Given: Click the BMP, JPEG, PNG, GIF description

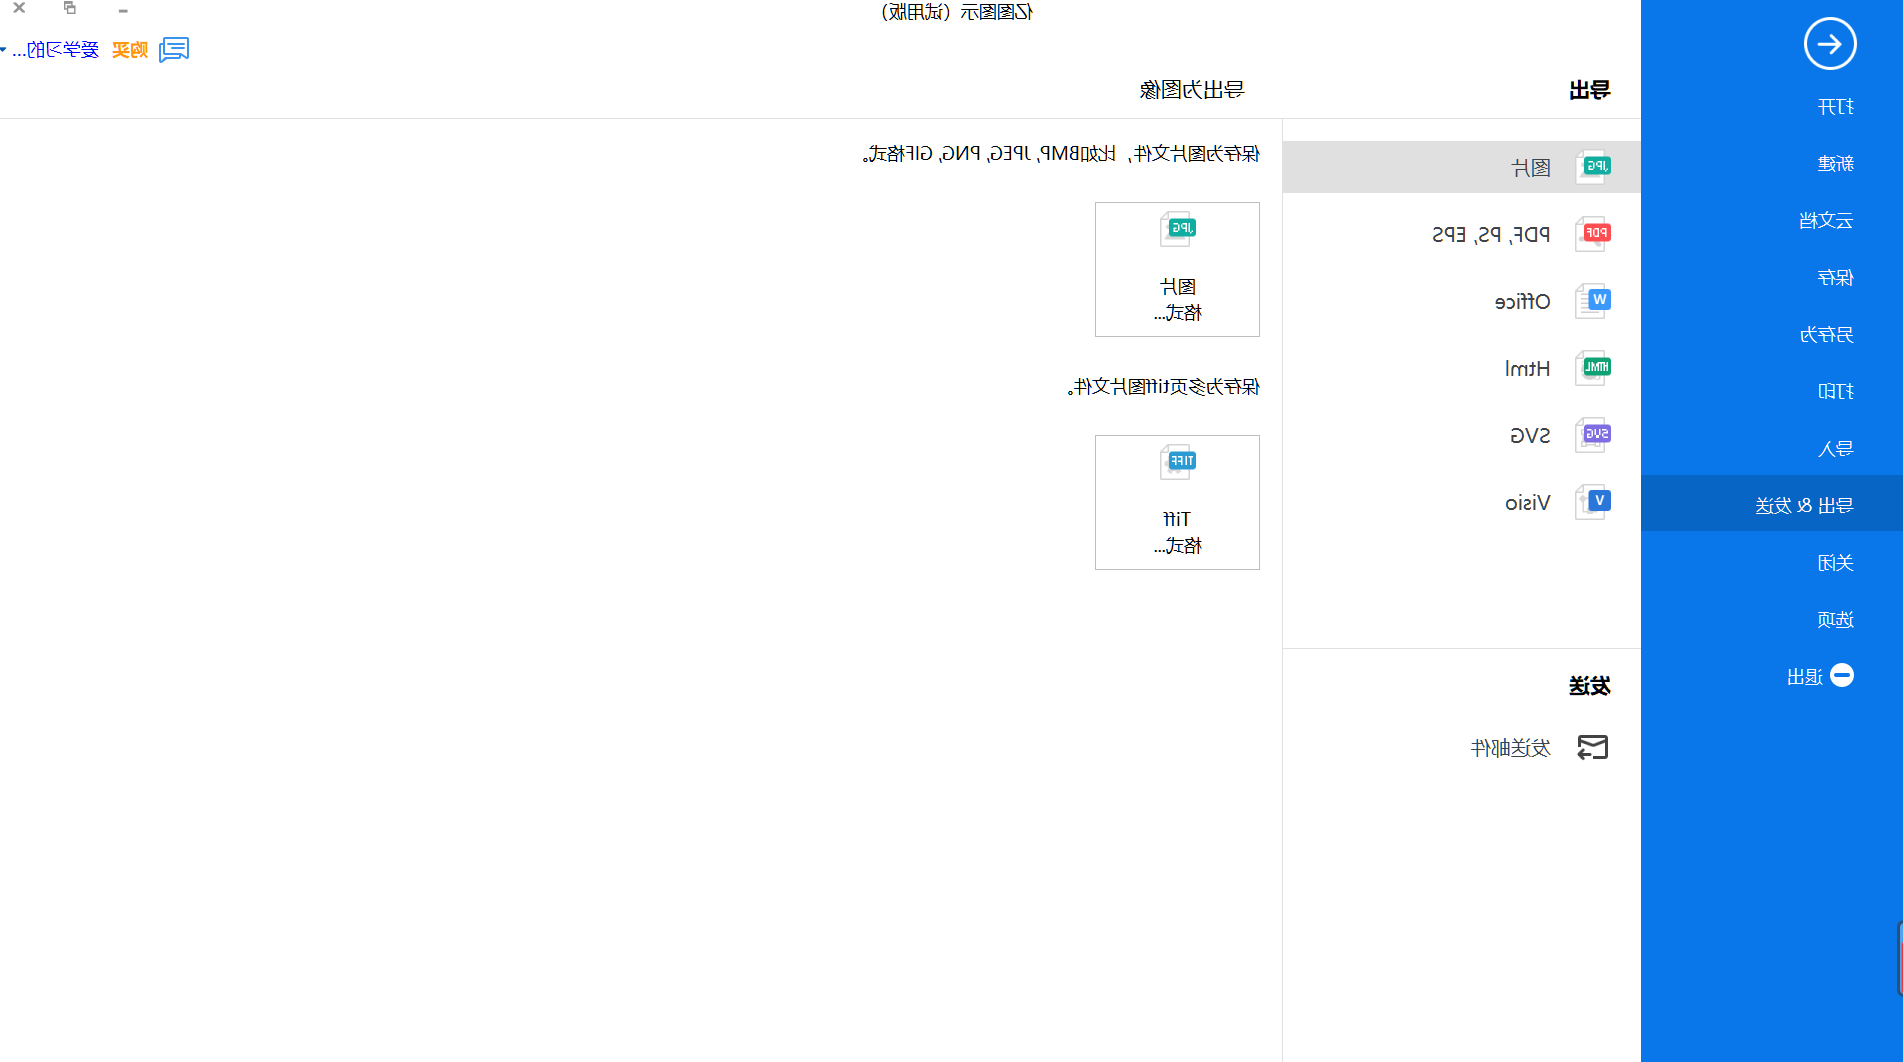Looking at the screenshot, I should click(x=1061, y=154).
